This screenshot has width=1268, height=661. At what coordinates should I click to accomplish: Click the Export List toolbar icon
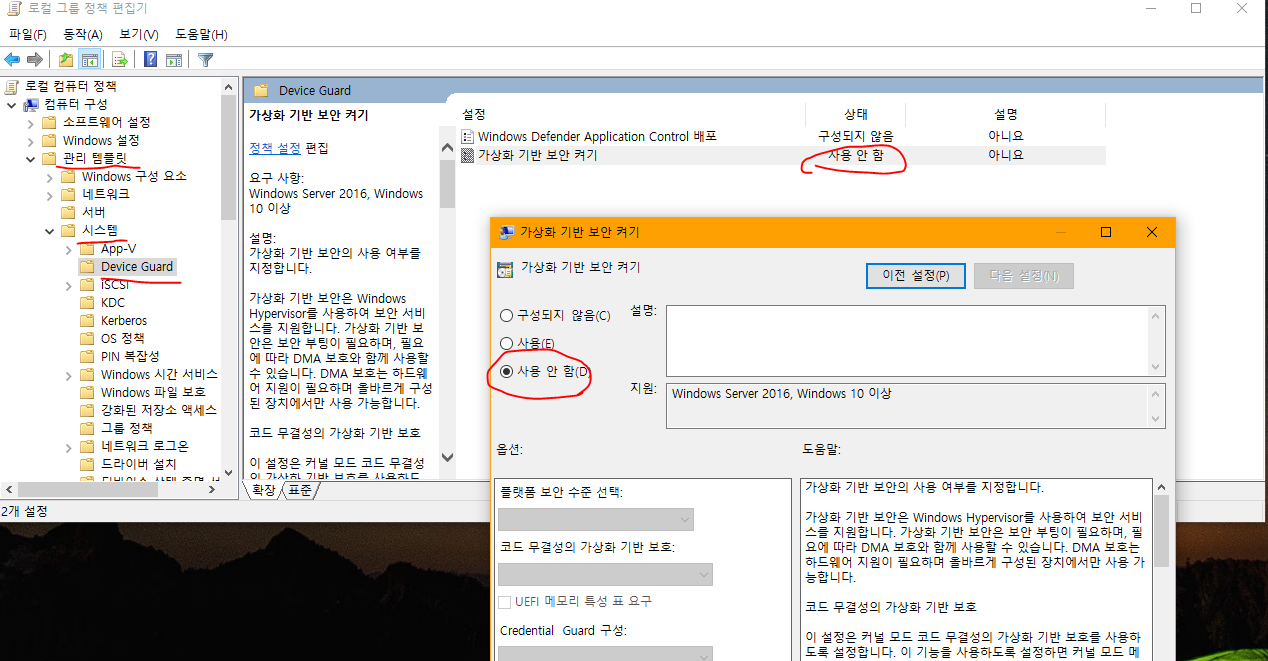click(x=119, y=59)
